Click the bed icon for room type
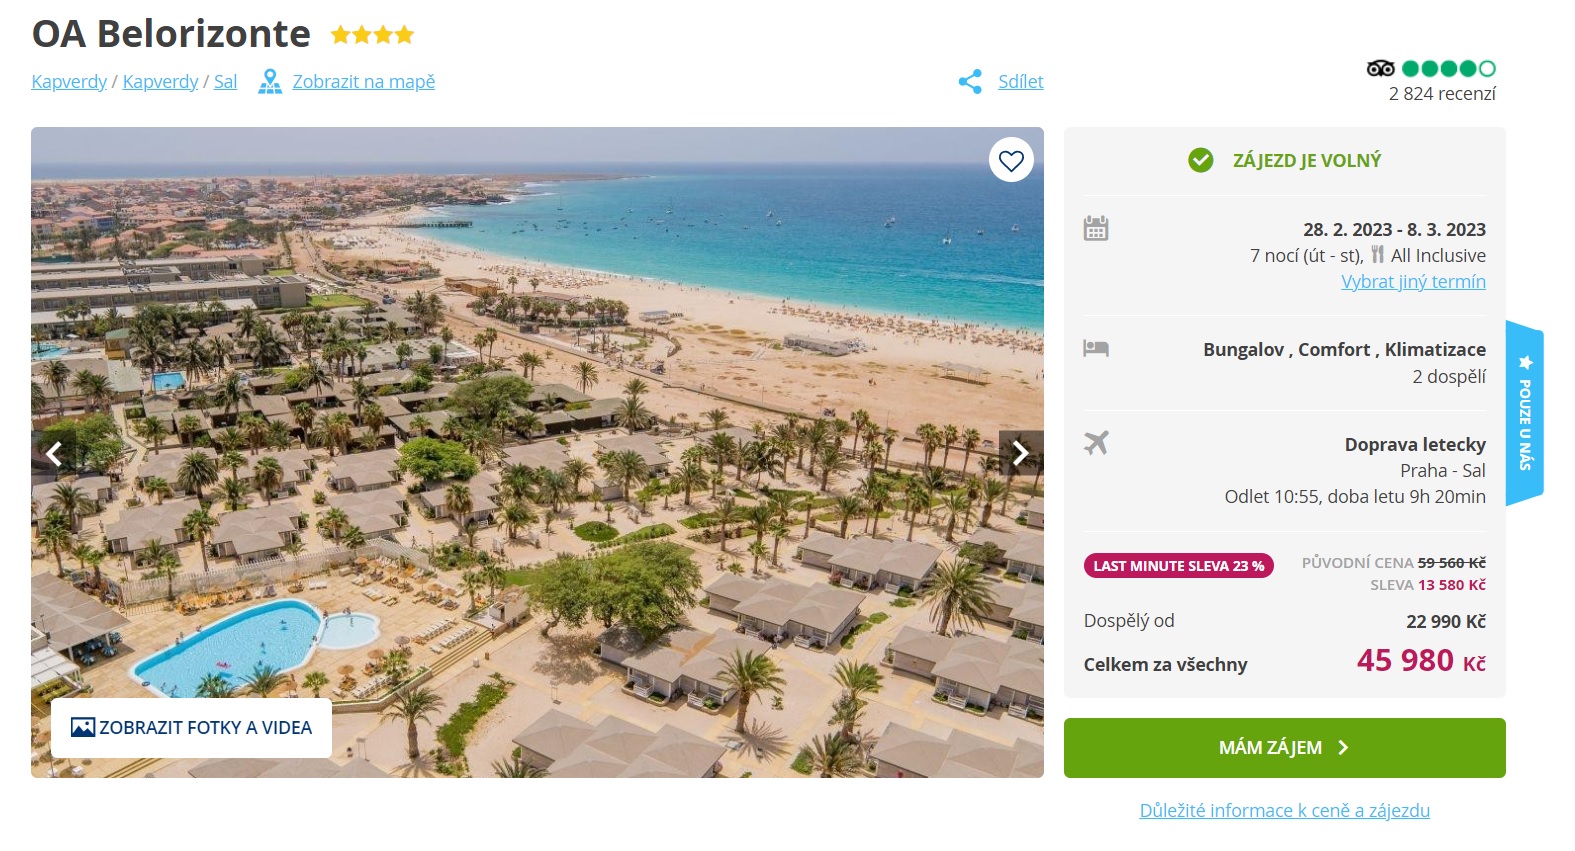Viewport: 1575px width, 851px height. 1096,348
